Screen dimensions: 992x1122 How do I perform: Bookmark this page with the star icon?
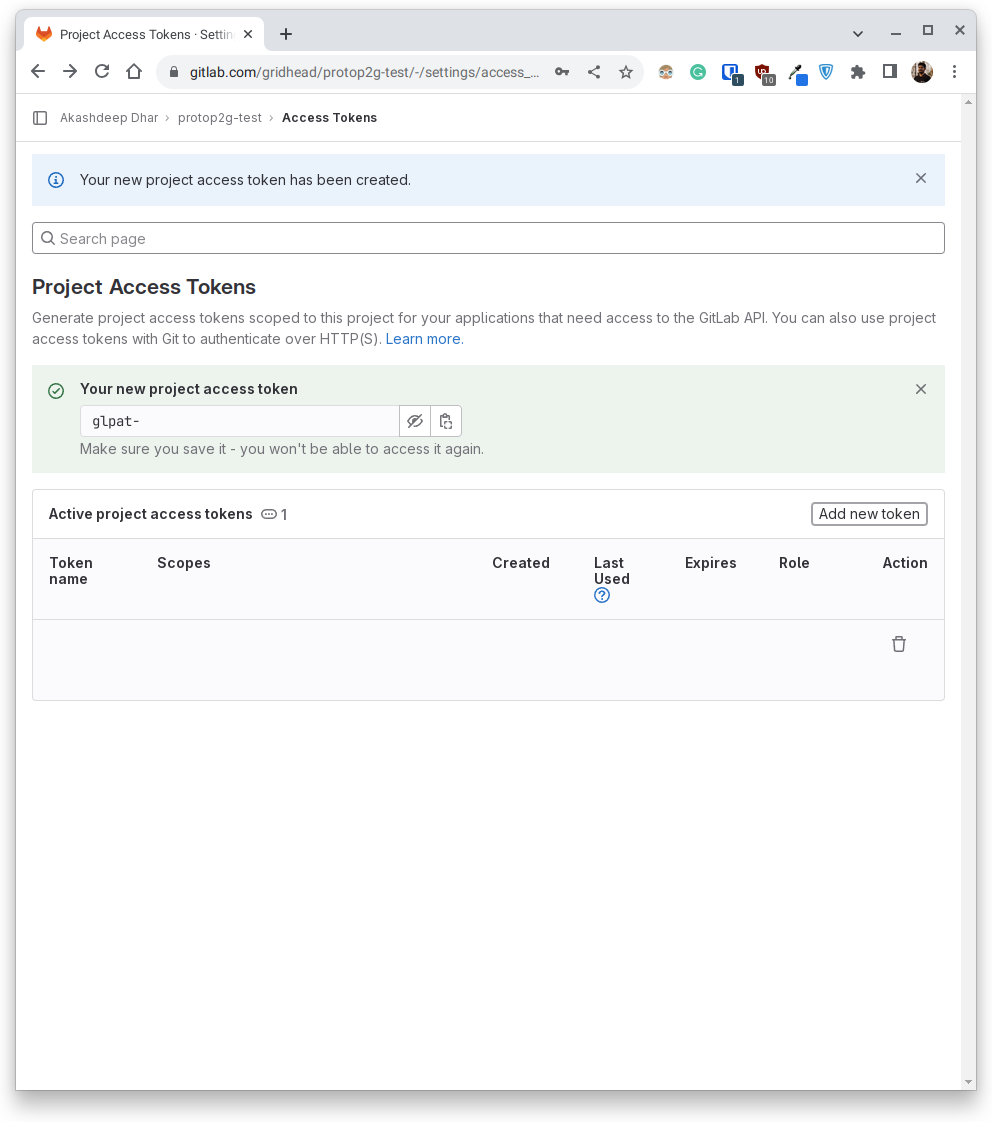point(626,72)
